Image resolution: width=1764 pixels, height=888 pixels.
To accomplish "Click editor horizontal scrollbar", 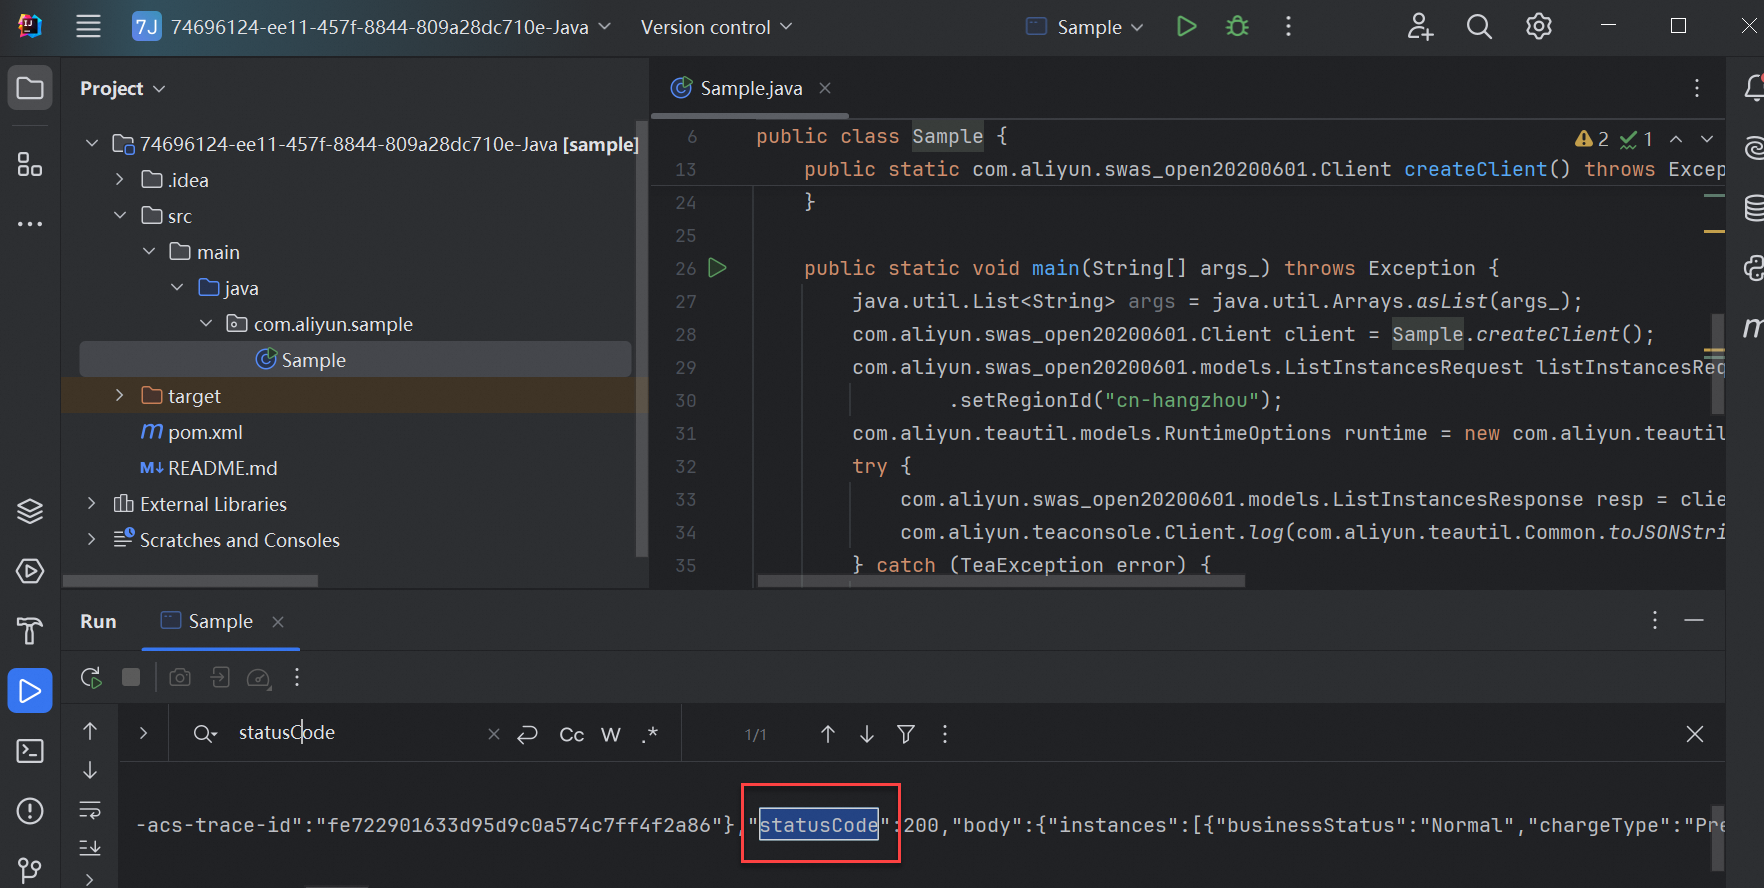I will [1001, 580].
